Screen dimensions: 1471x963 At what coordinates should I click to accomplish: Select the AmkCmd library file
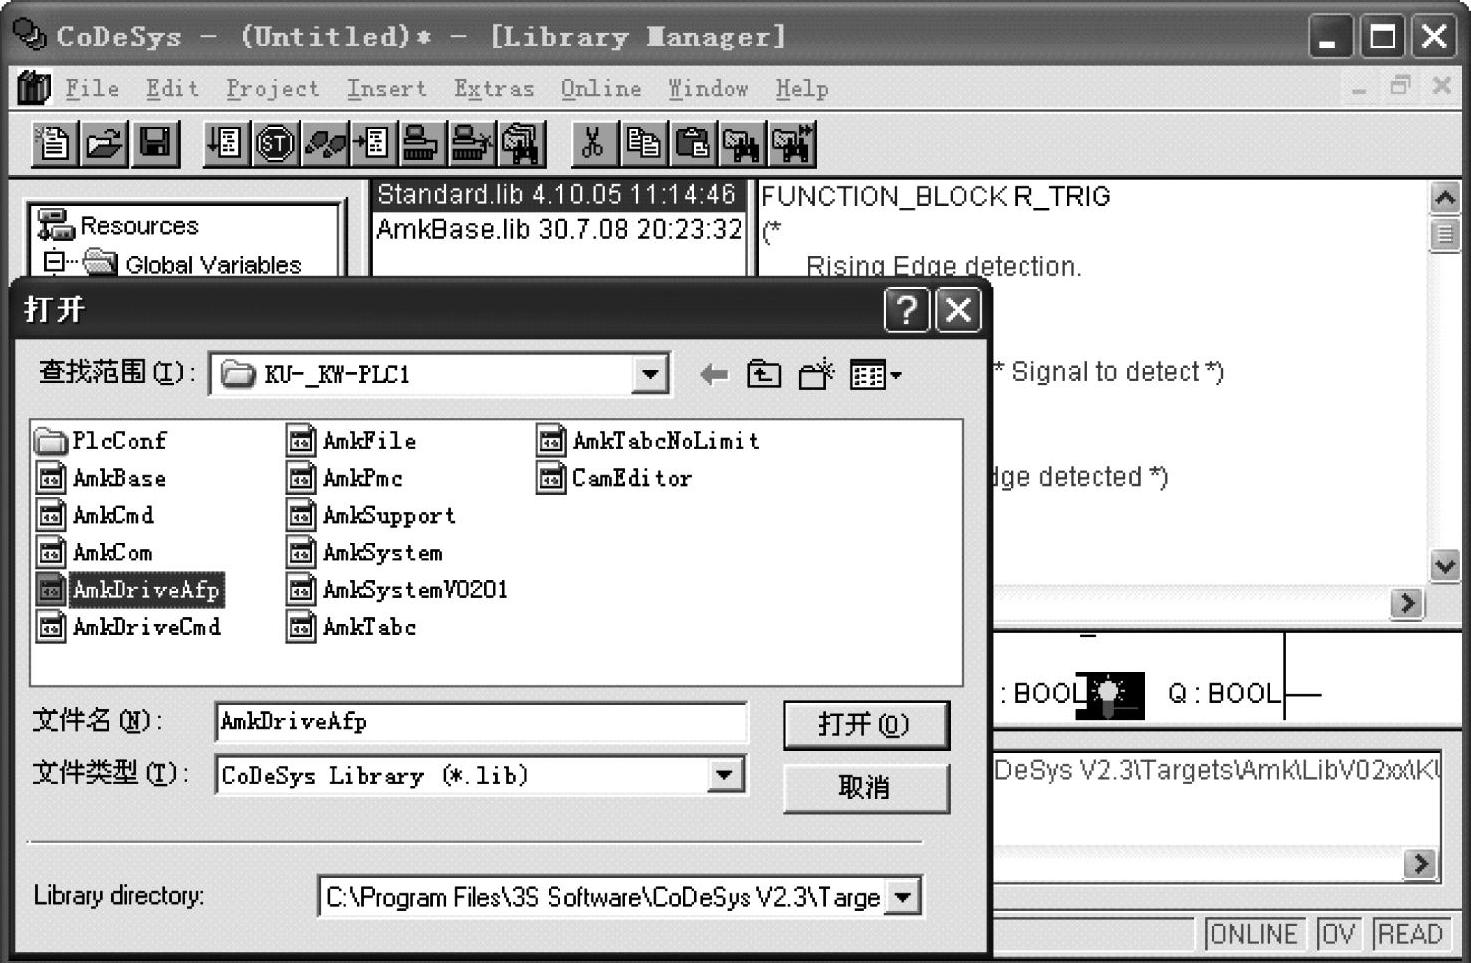point(95,515)
